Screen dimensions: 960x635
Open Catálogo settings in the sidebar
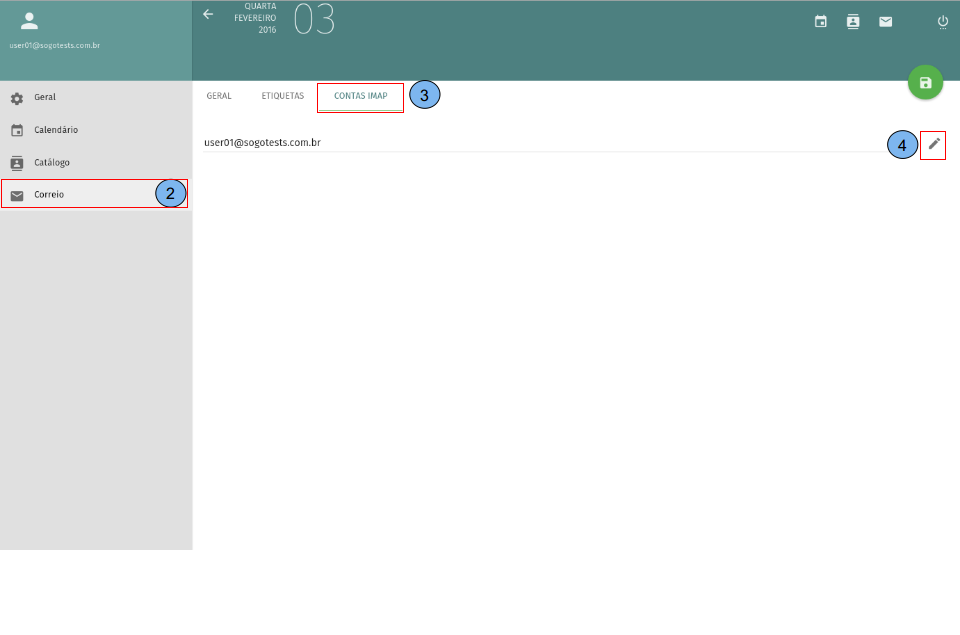click(51, 162)
